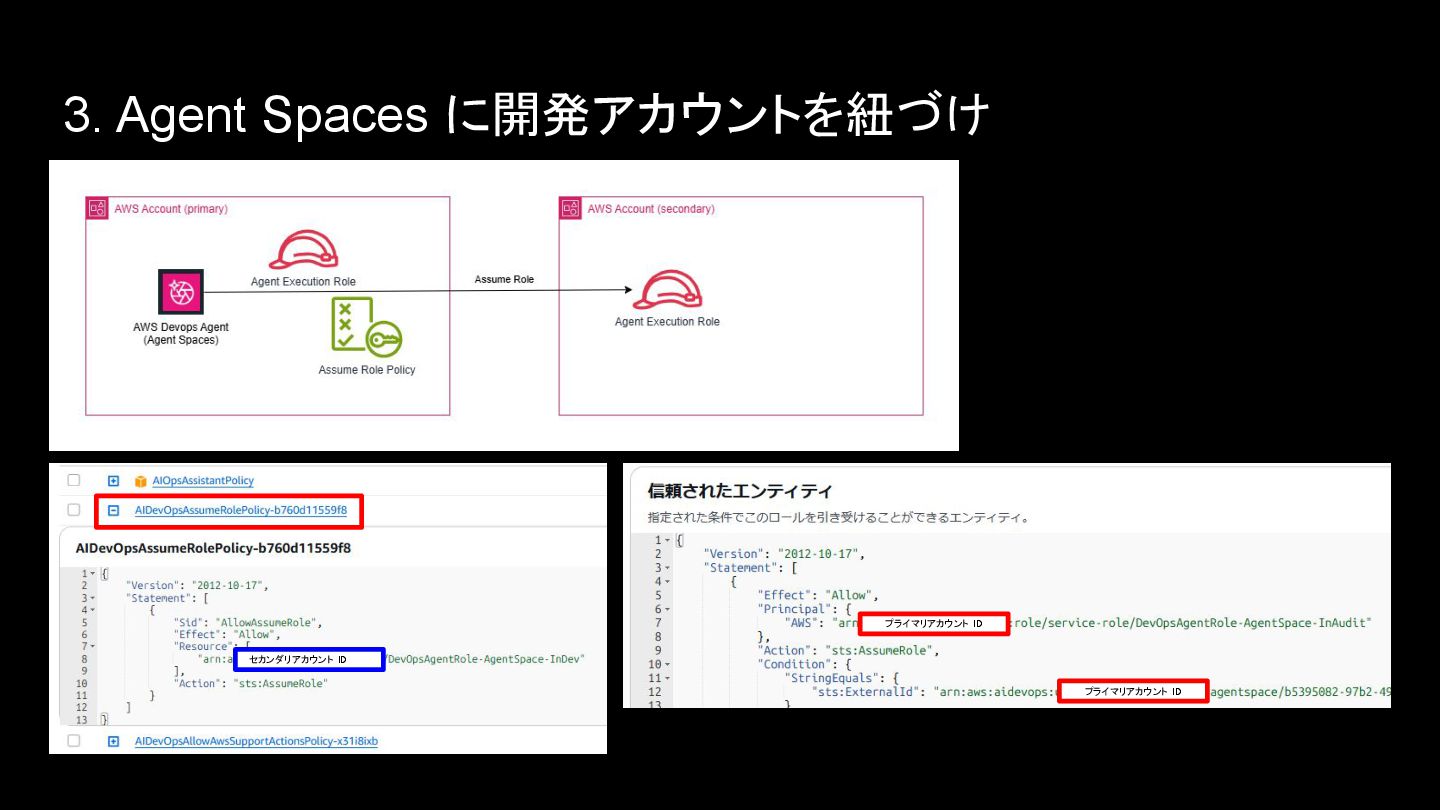This screenshot has height=810, width=1440.
Task: Check the AIDevOpsAllowAwsSupportActionsPolicy row checkbox
Action: 74,741
